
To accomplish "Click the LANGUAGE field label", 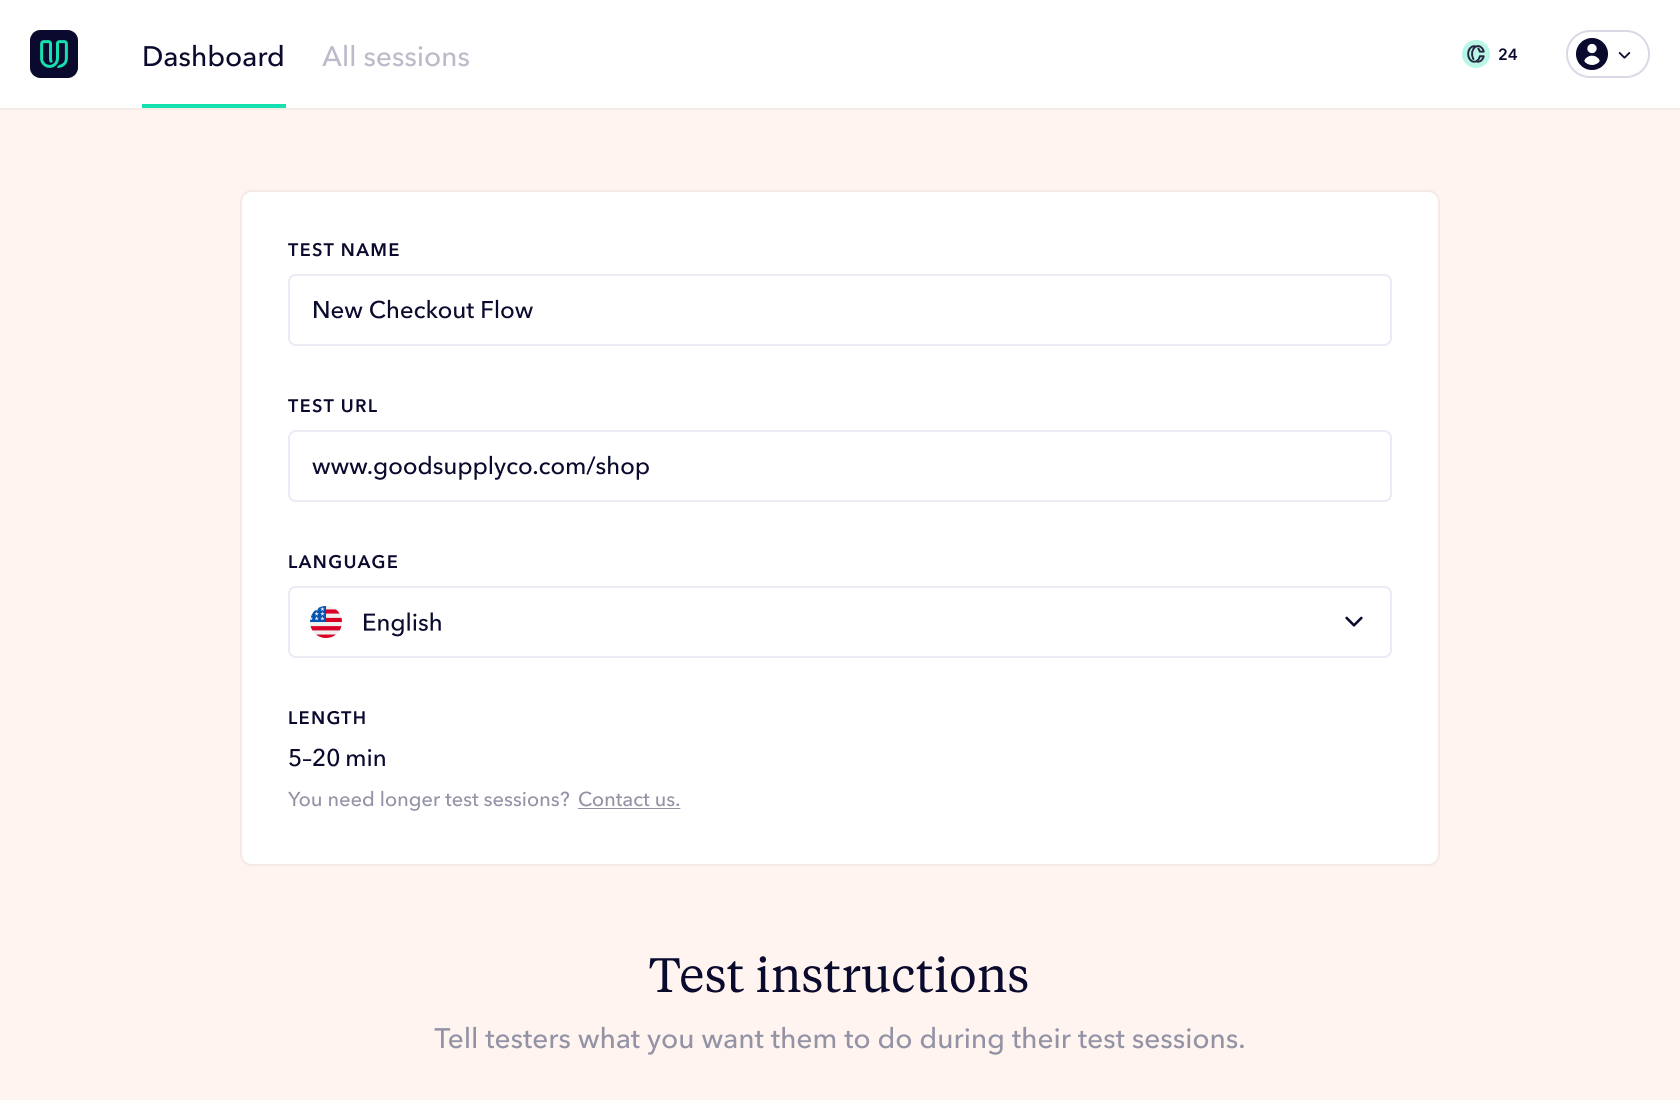I will 343,562.
